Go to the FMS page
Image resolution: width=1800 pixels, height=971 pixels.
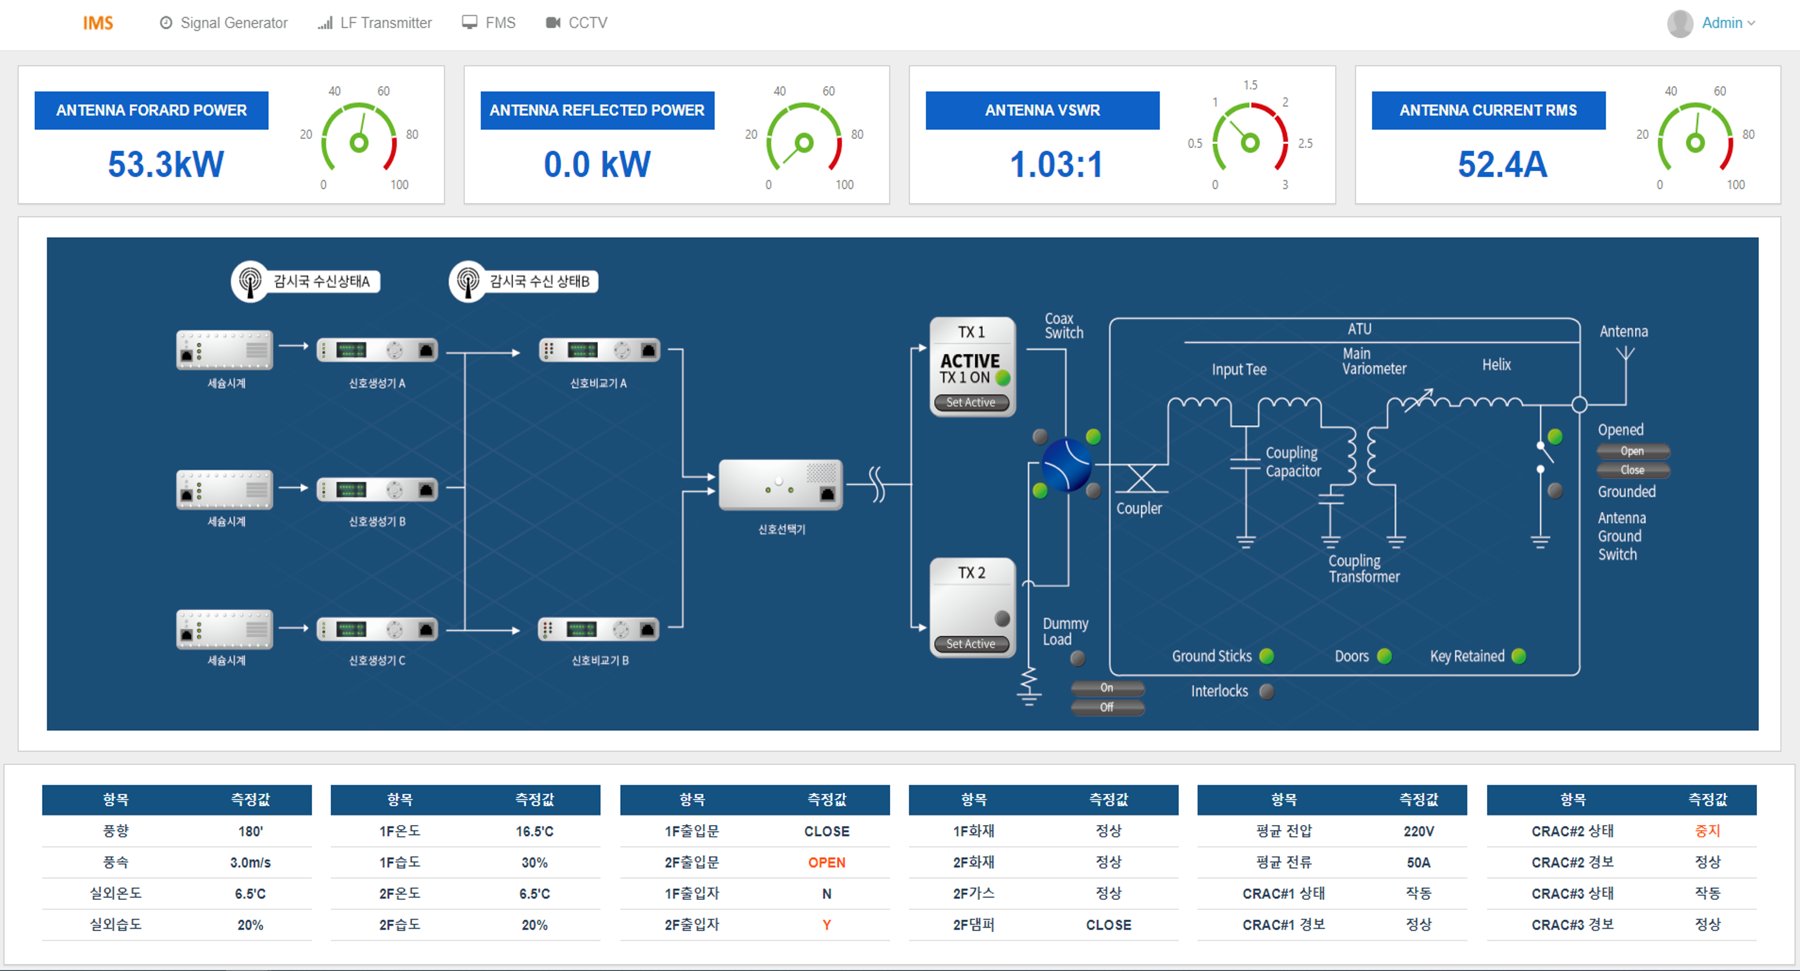click(x=488, y=23)
